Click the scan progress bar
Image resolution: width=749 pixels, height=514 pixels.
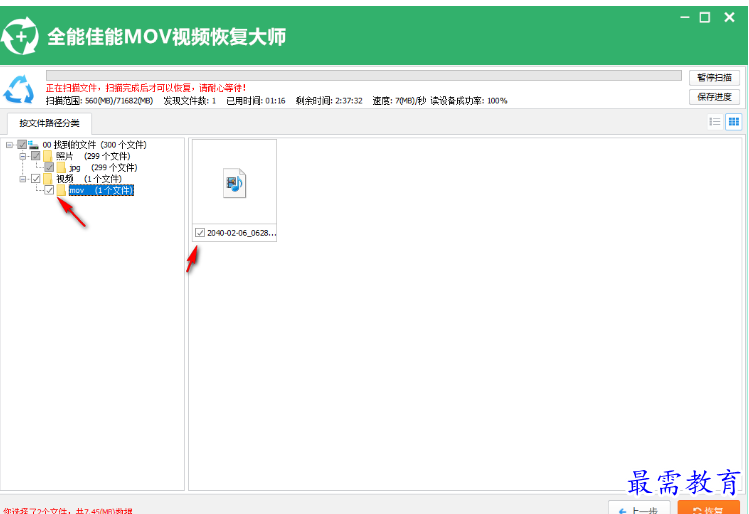(364, 75)
